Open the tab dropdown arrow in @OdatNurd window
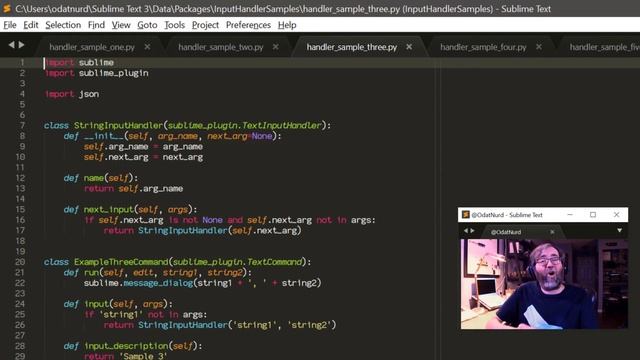640x360 pixels. coord(619,231)
